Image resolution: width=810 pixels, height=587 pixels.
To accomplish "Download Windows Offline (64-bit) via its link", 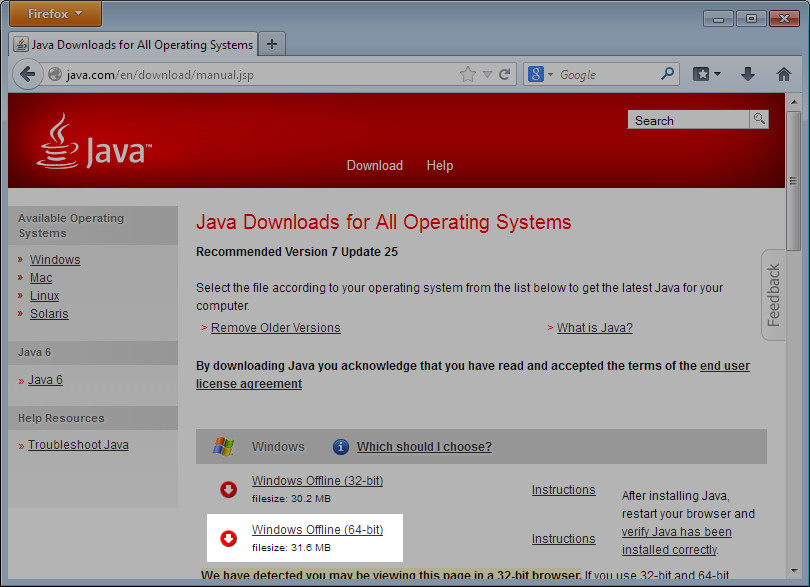I will (x=317, y=530).
